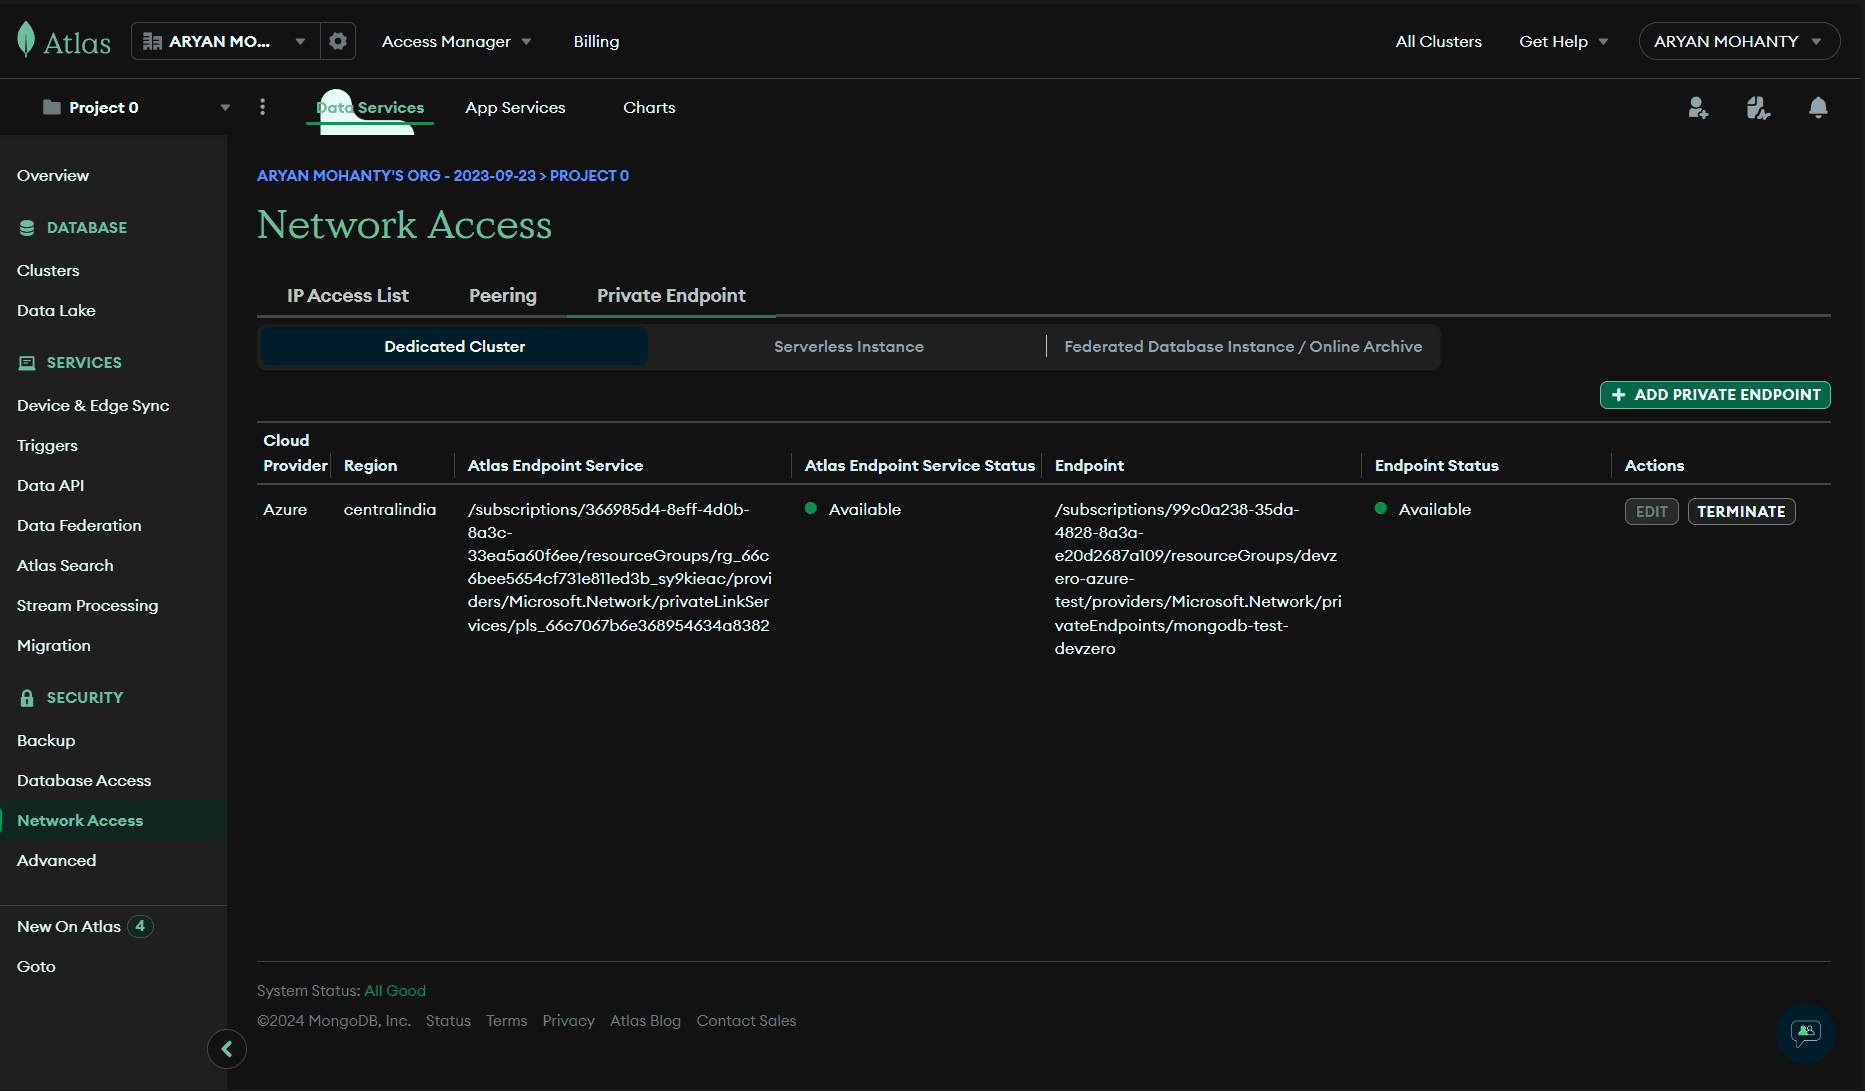Open Backup in the sidebar
Image resolution: width=1865 pixels, height=1091 pixels.
[46, 740]
